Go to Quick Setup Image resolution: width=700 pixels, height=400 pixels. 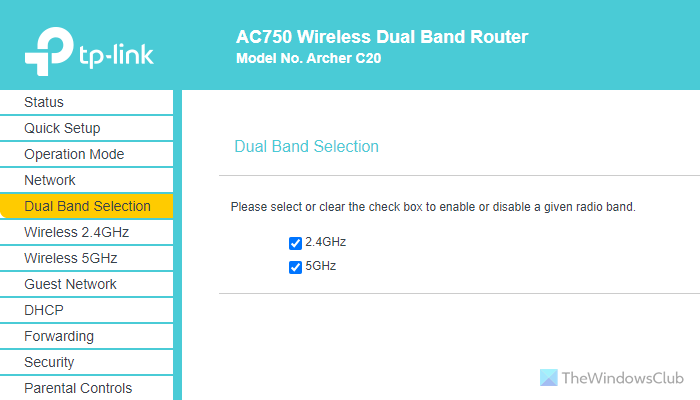(x=62, y=128)
